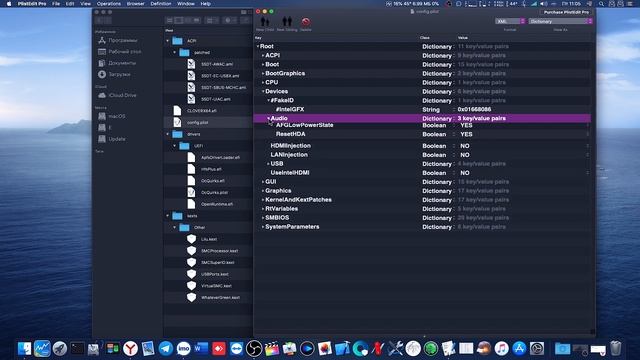Expand the SMBIOS key
This screenshot has width=640, height=360.
pos(263,218)
